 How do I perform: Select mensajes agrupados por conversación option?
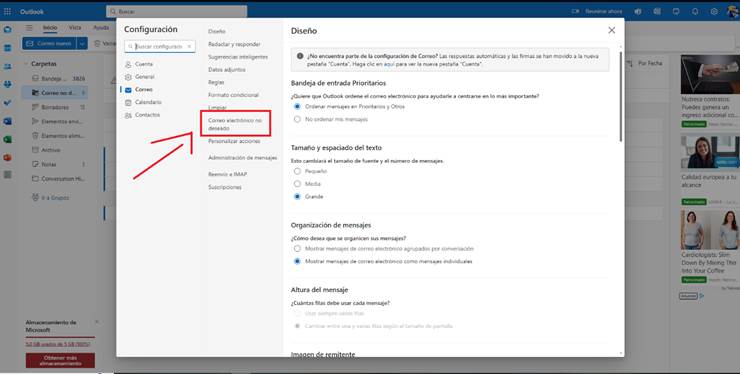coord(297,248)
